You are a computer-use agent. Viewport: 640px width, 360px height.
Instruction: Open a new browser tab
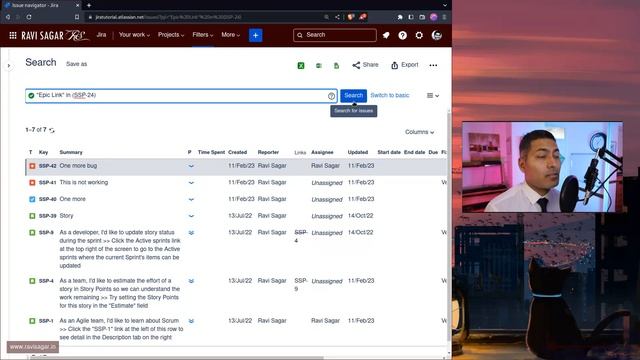click(89, 5)
